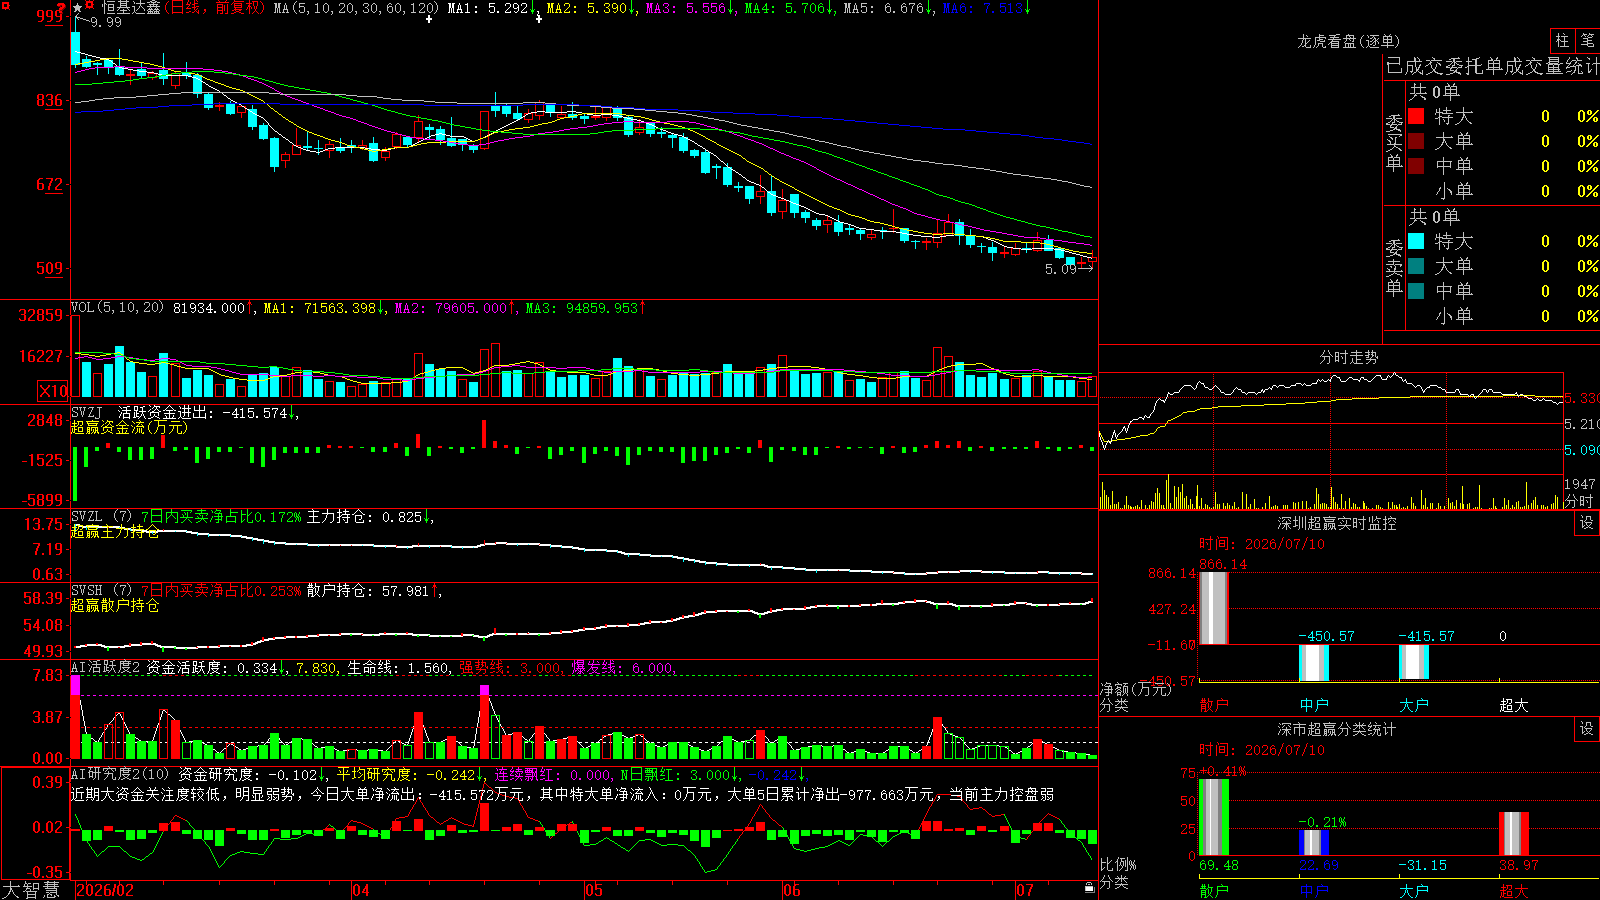This screenshot has width=1600, height=900.
Task: Click the star icon before 恒基达鑫
Action: (x=78, y=8)
